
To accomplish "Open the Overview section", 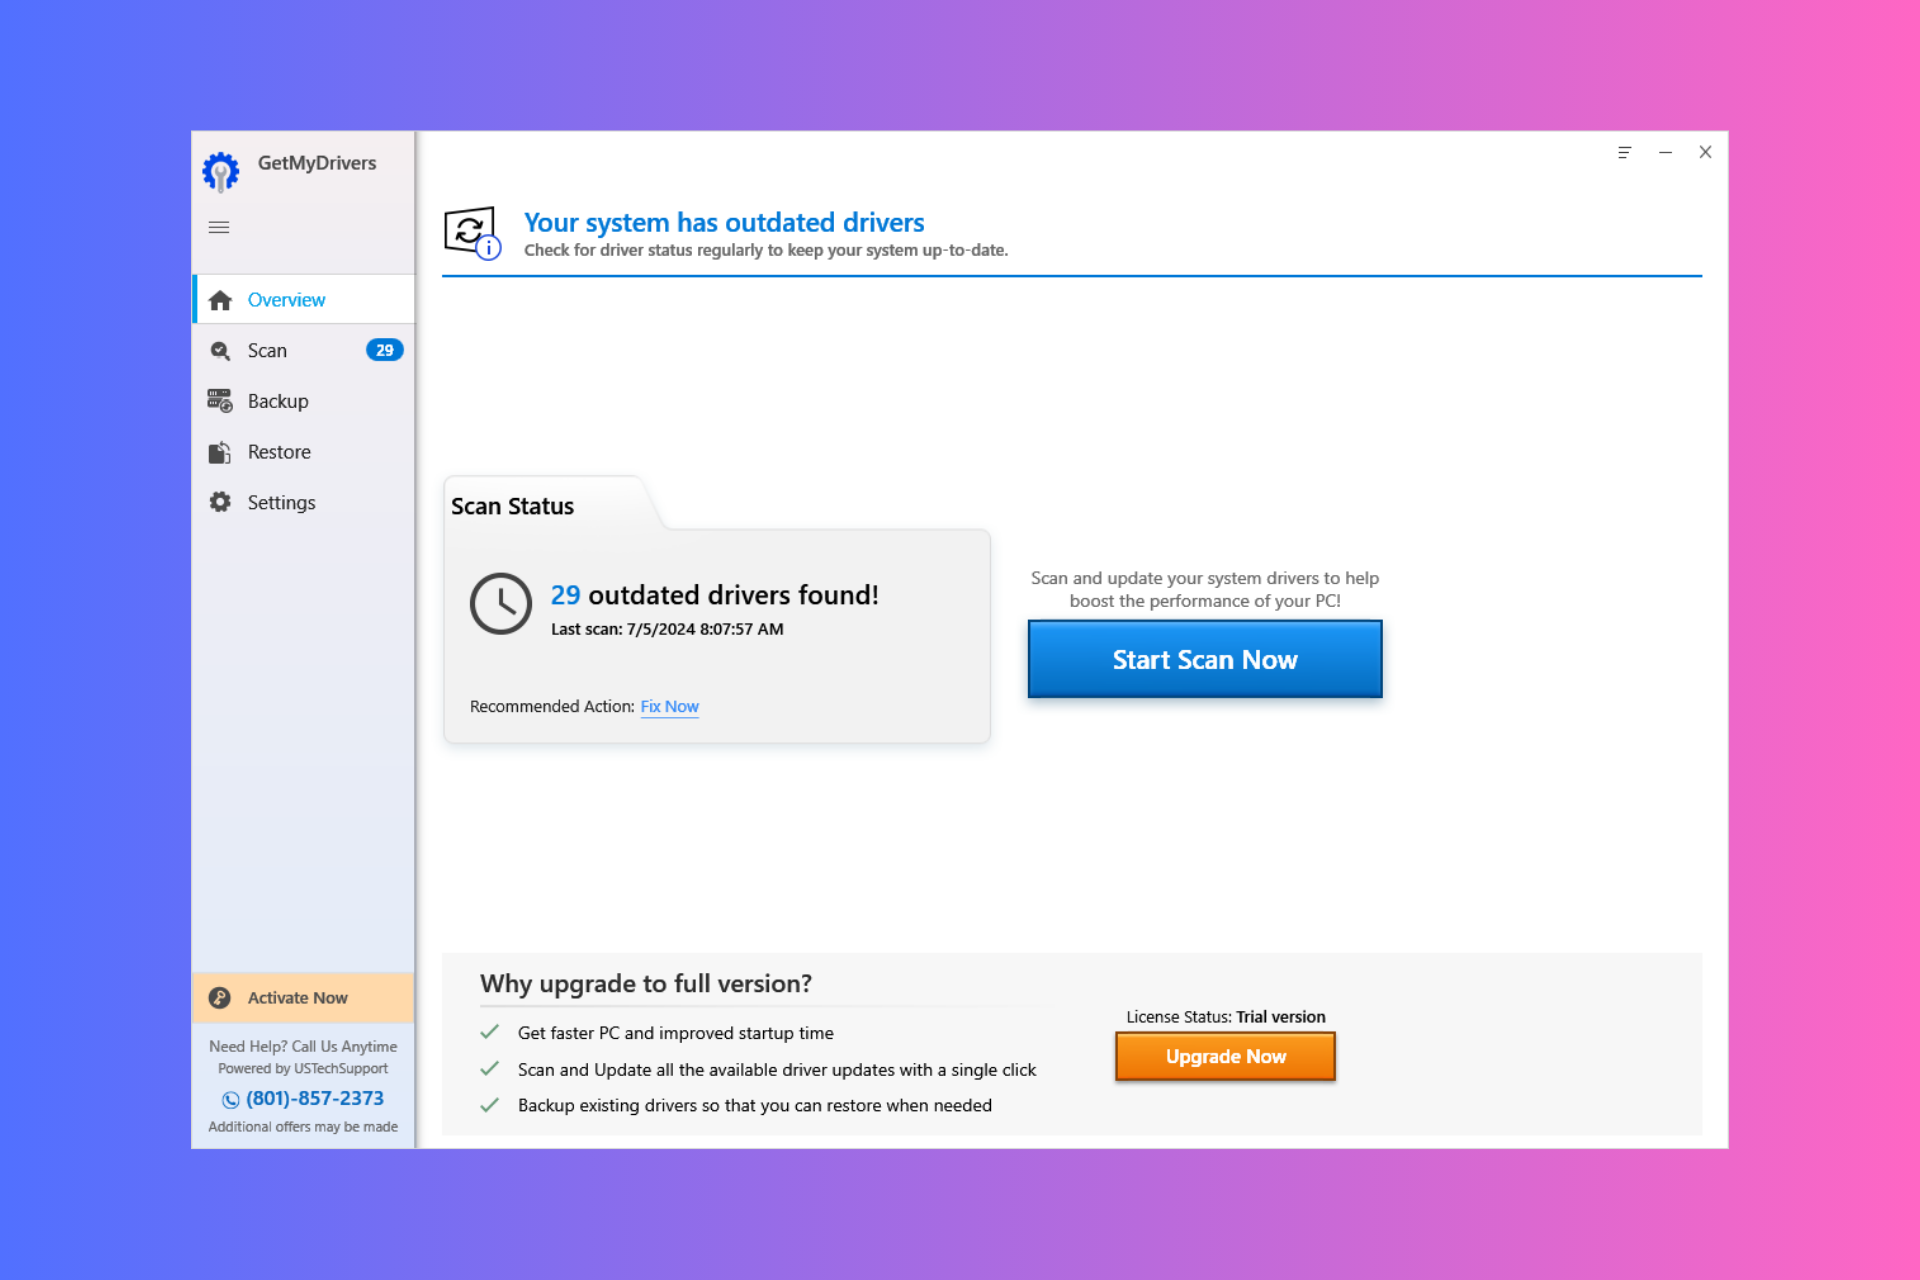I will [x=304, y=299].
